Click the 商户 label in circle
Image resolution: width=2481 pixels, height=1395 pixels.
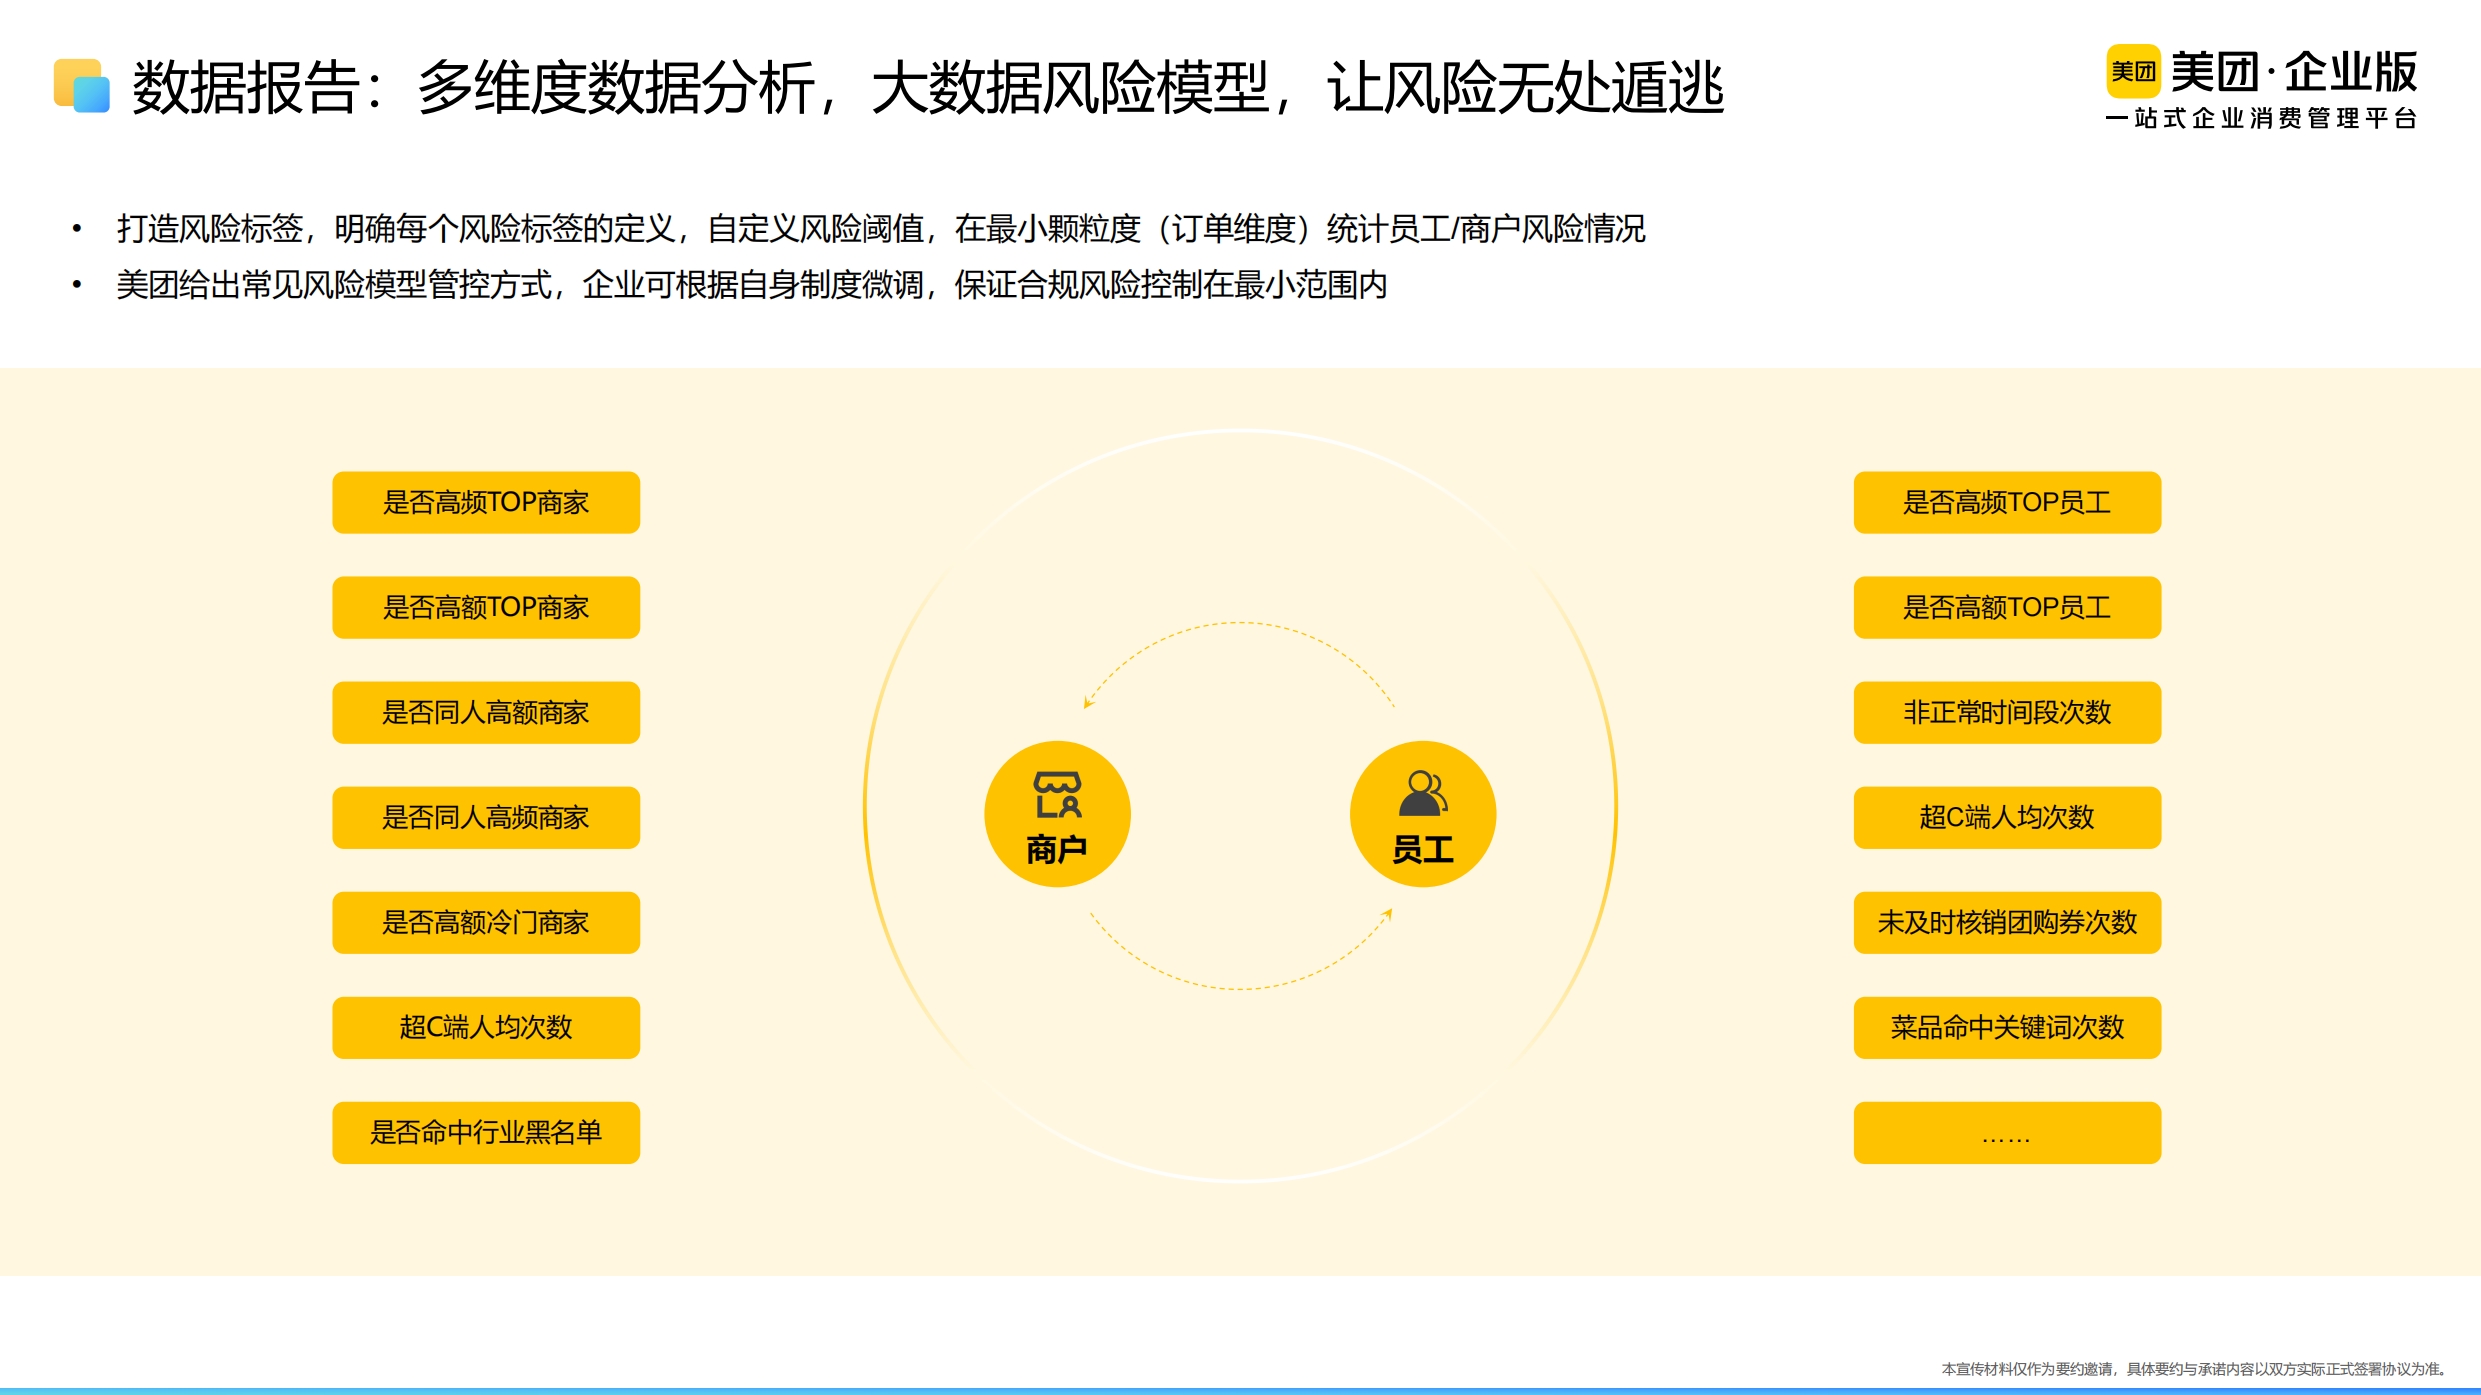click(1057, 850)
